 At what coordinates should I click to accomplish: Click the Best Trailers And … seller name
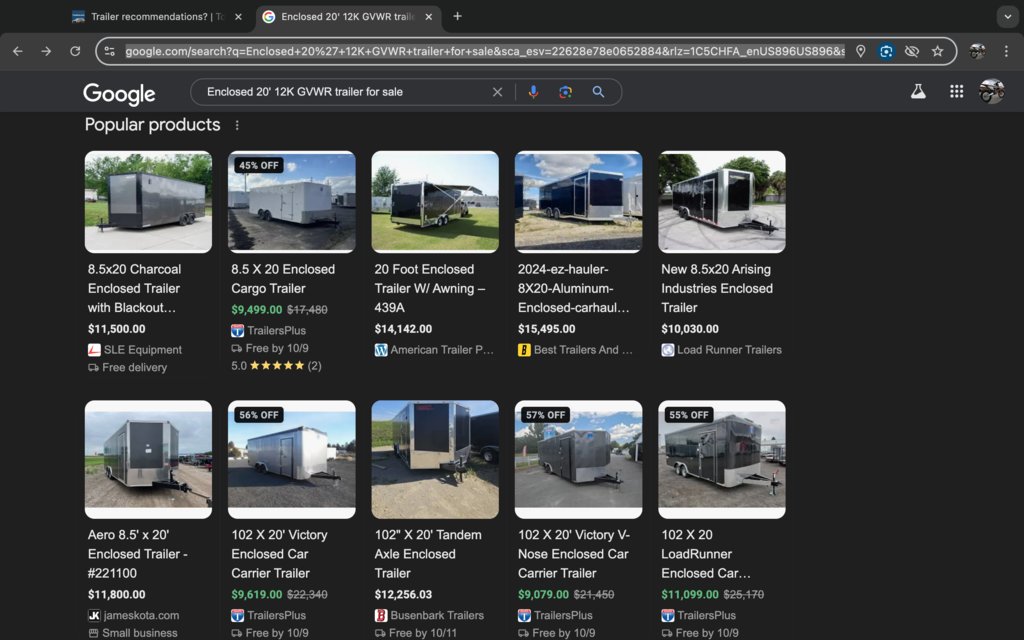pos(583,350)
